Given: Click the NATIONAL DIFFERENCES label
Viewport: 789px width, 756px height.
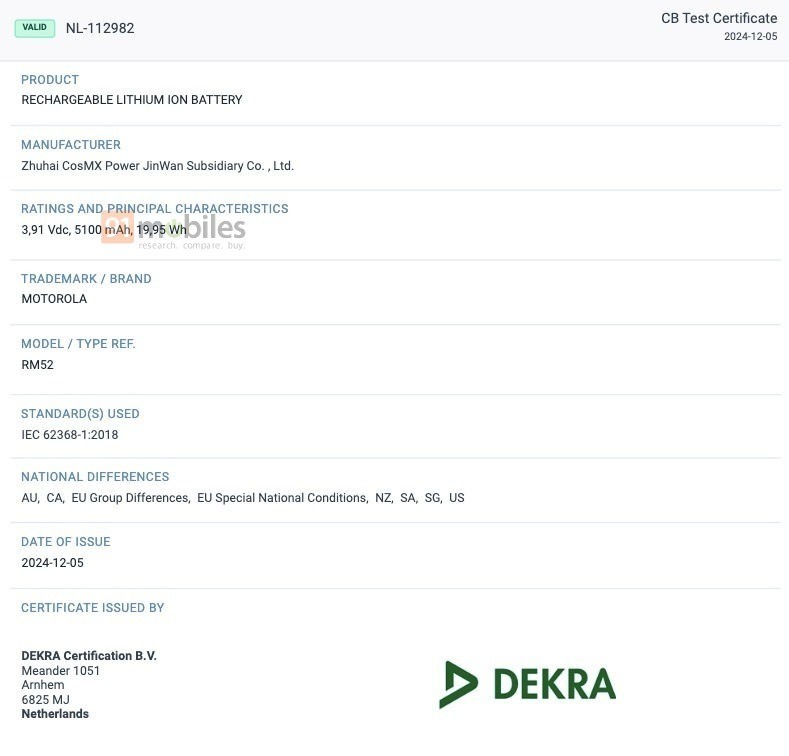Looking at the screenshot, I should [x=95, y=476].
